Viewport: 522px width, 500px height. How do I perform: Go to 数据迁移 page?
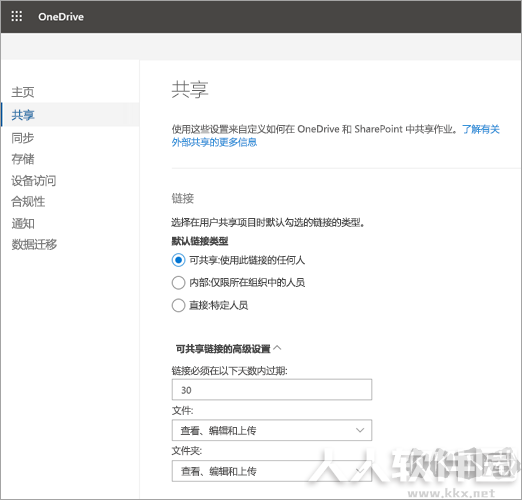tap(34, 244)
